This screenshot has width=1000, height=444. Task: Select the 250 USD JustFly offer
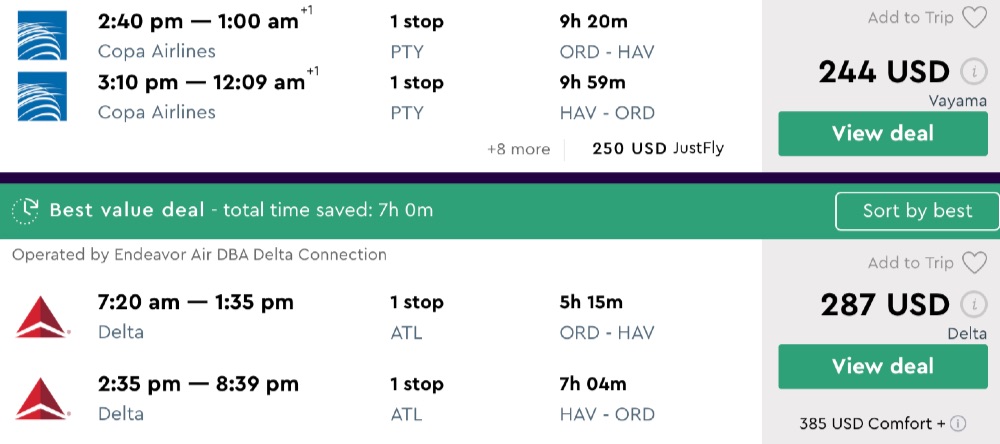point(657,149)
